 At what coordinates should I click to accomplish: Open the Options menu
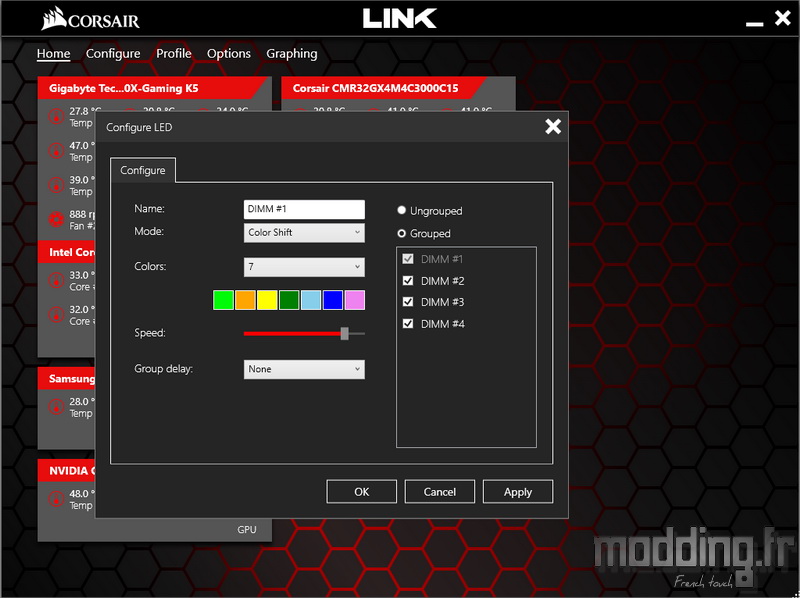click(x=229, y=54)
